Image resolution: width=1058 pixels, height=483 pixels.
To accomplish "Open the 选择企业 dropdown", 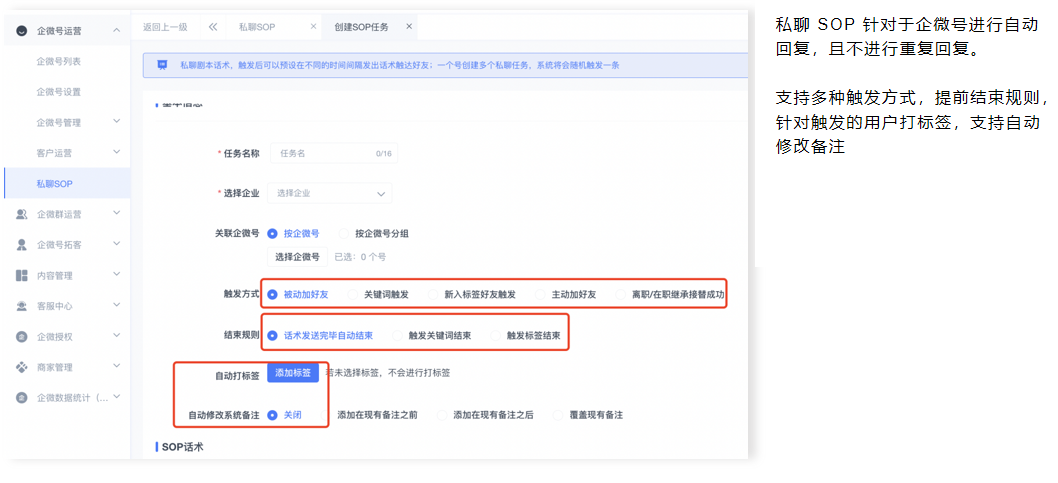I will coord(330,193).
